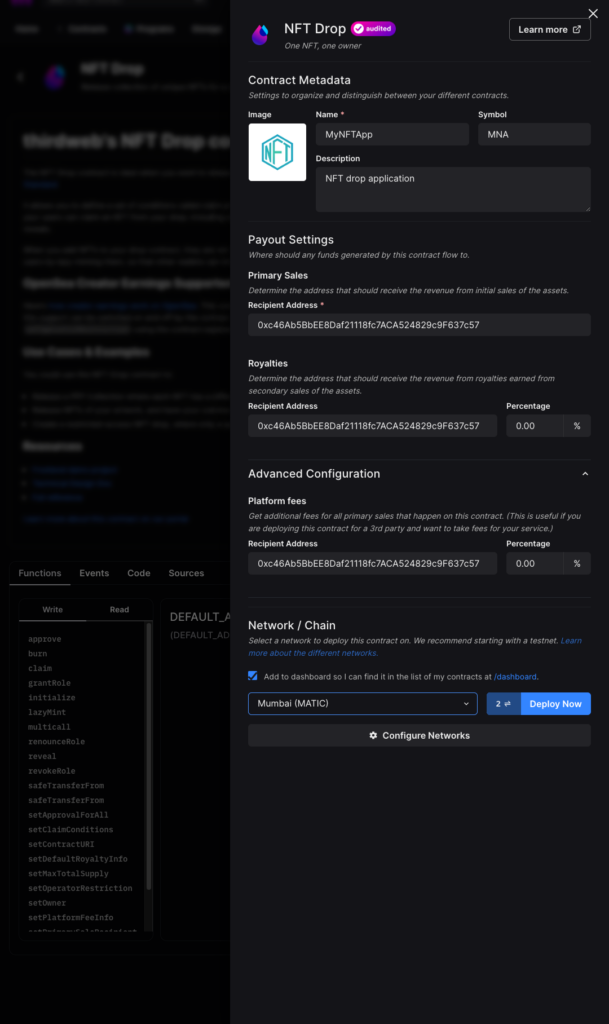
Task: Select the multicall function
Action: (49, 727)
